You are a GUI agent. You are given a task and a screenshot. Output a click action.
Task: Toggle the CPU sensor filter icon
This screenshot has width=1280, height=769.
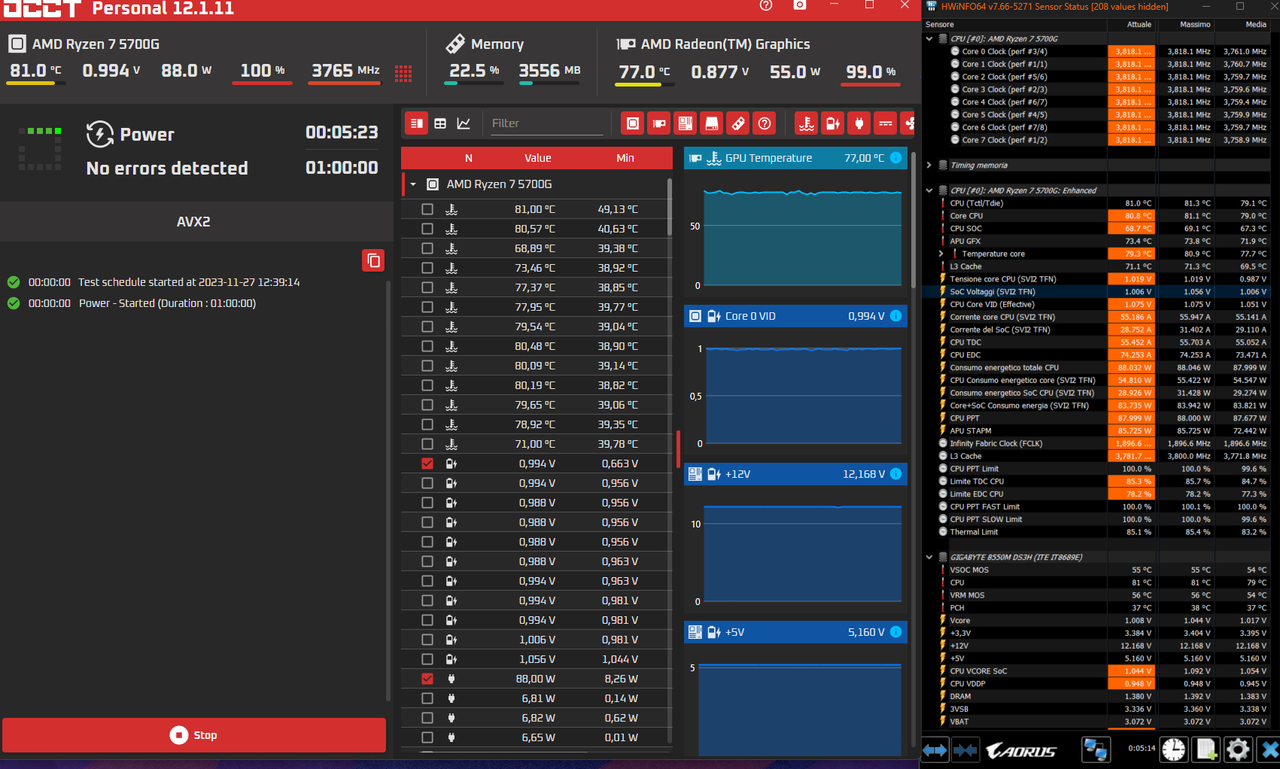(632, 124)
